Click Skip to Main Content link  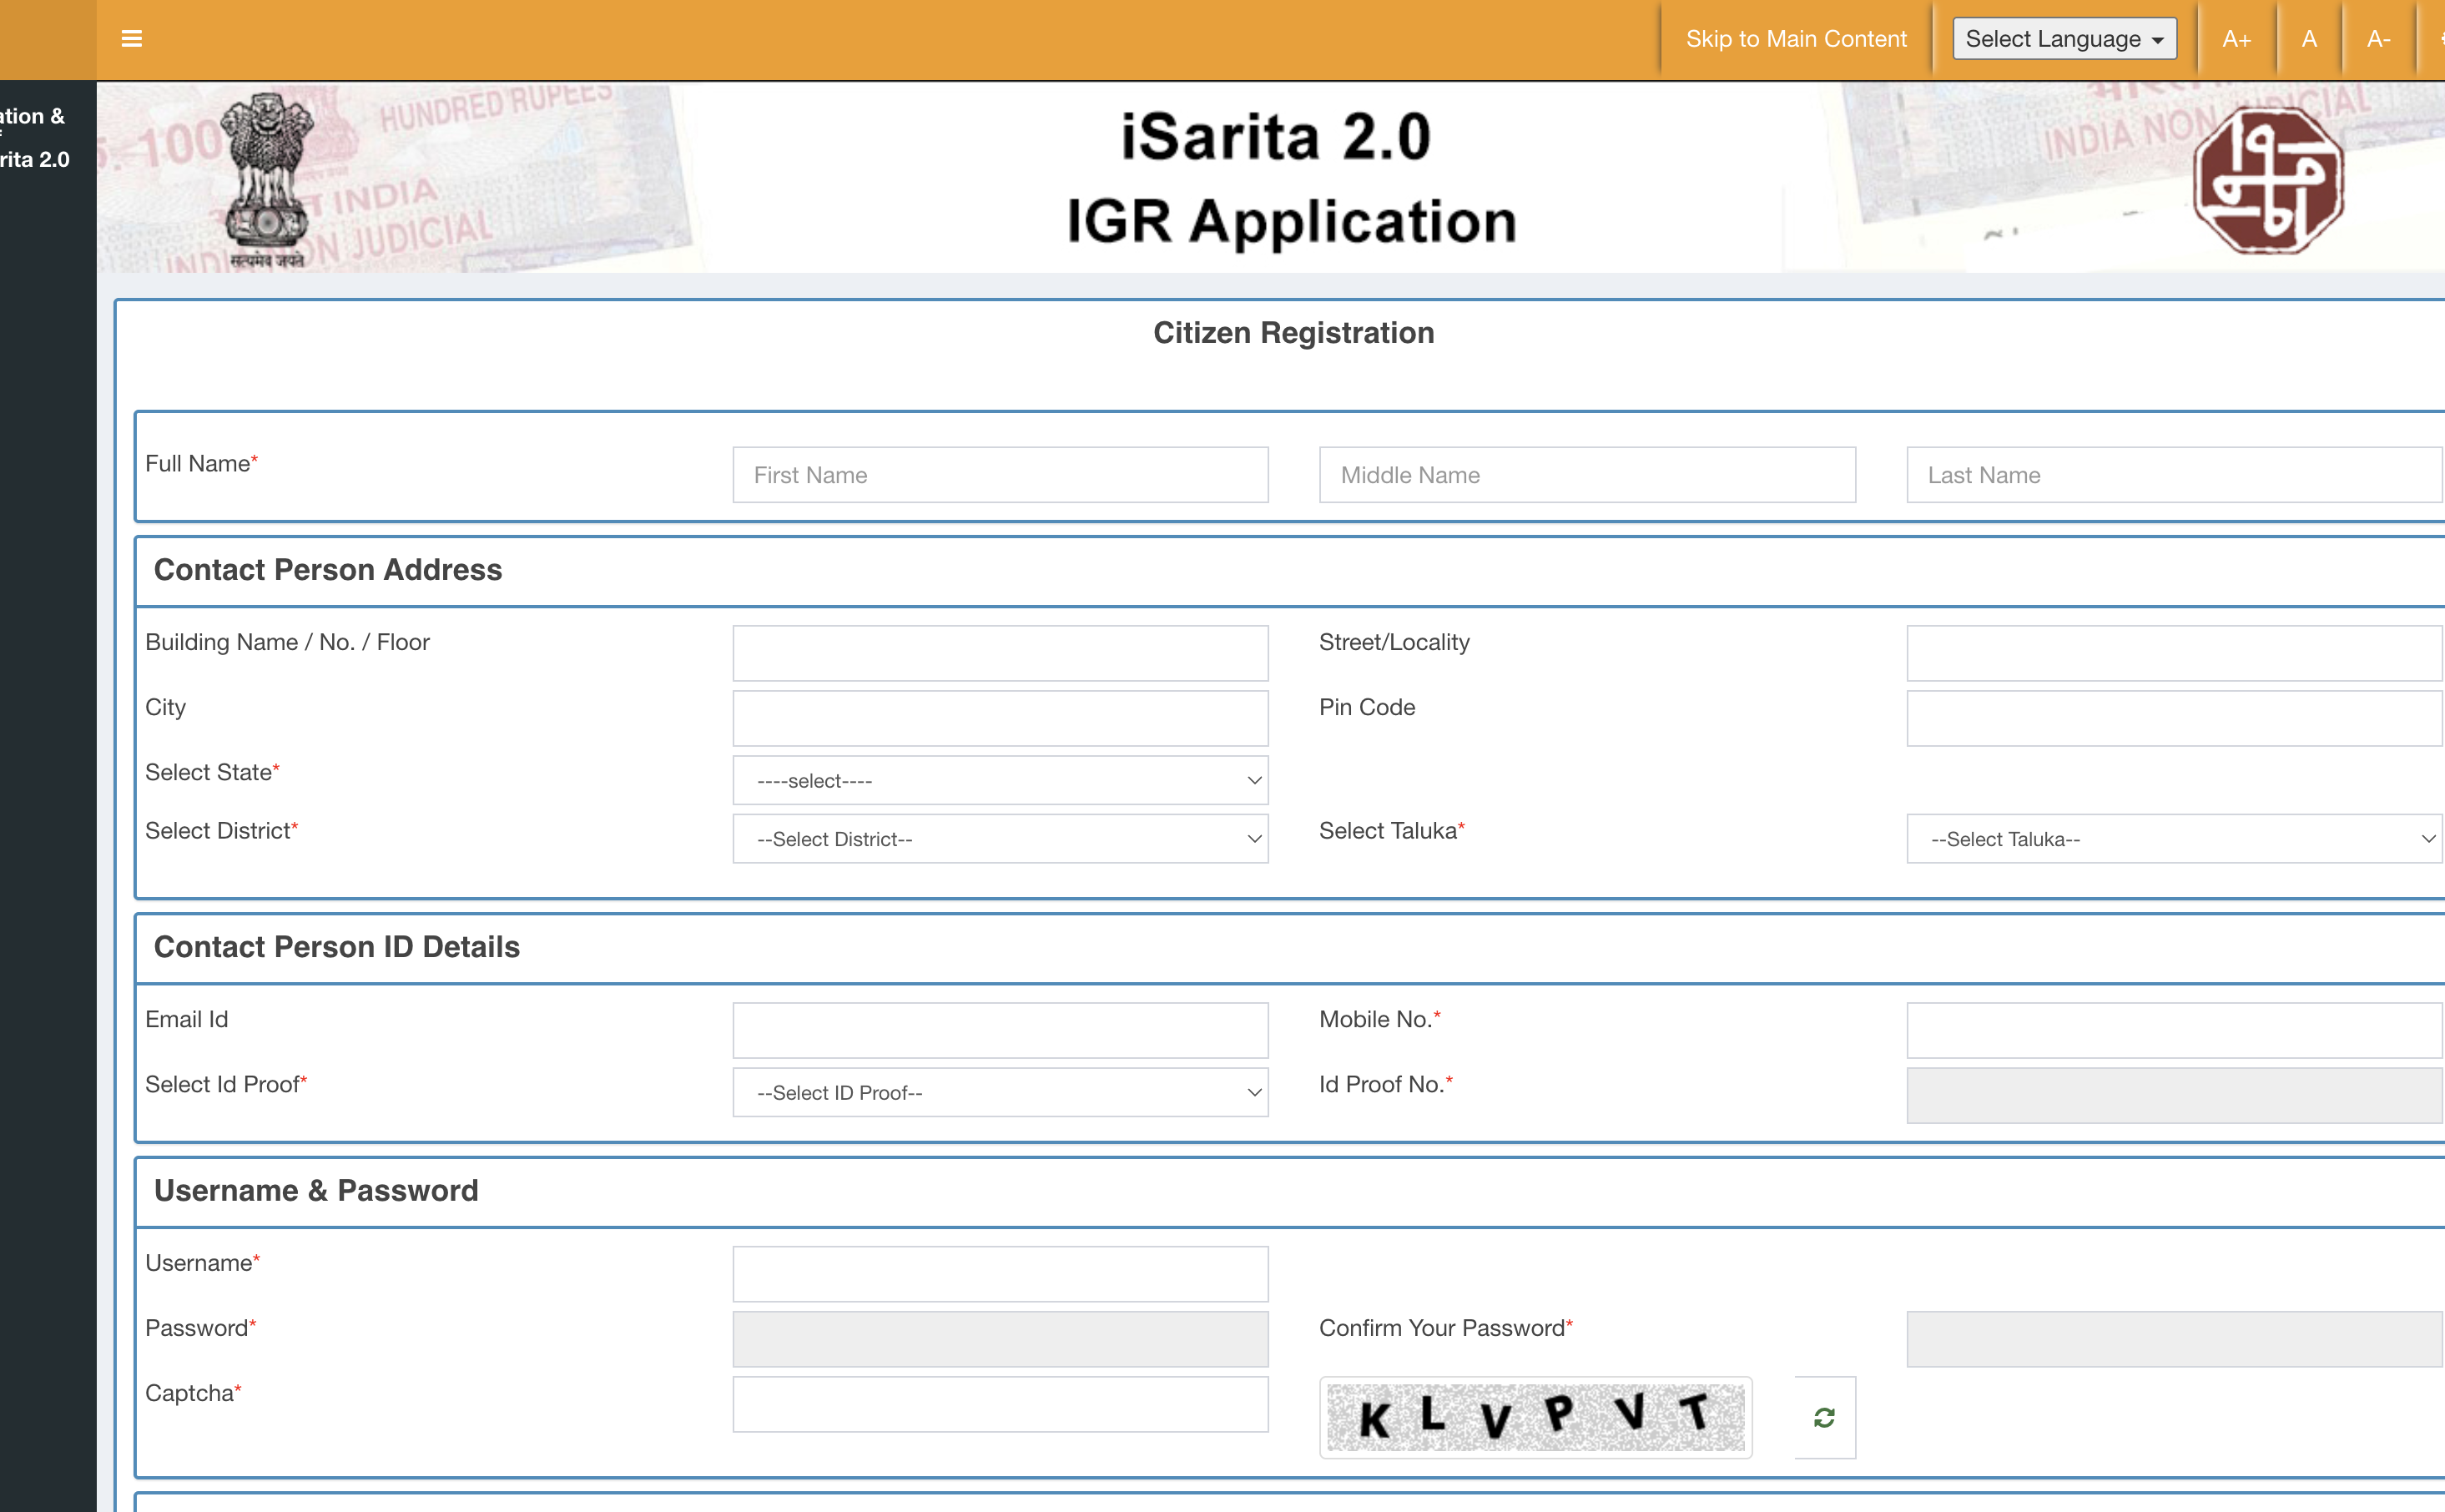coord(1796,39)
